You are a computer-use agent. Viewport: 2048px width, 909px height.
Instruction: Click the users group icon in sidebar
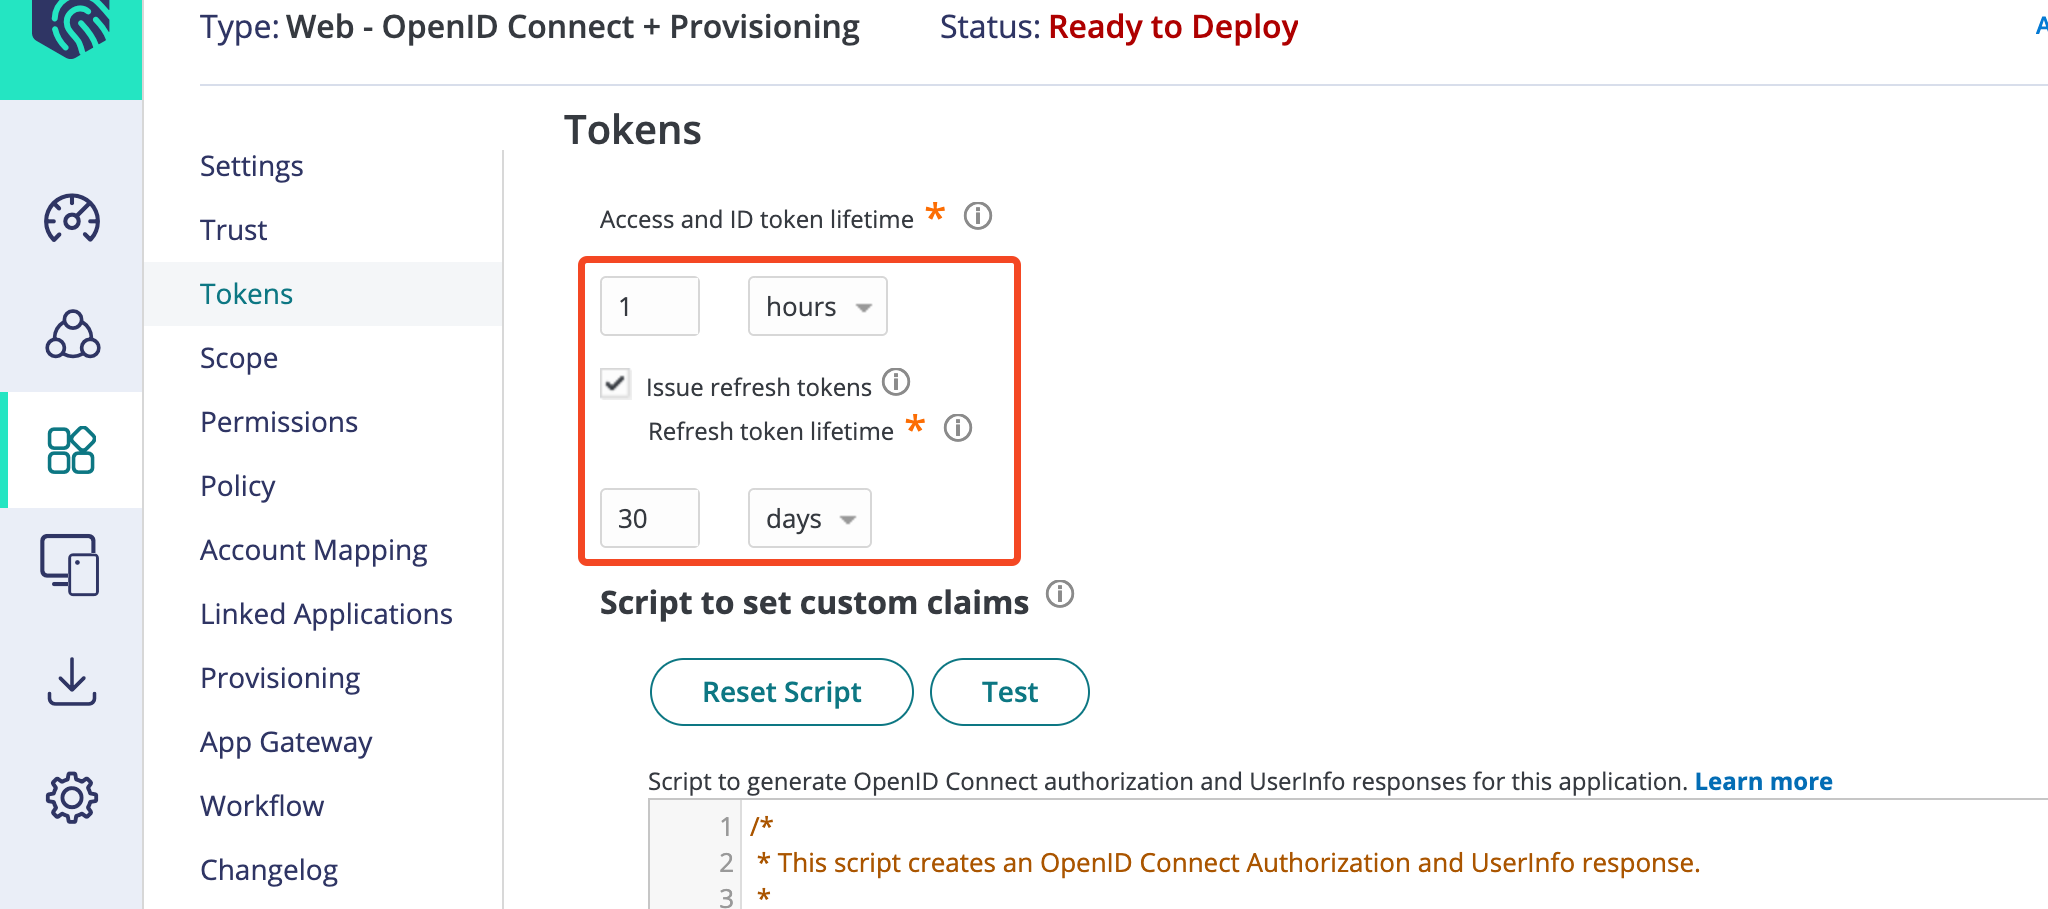click(72, 335)
